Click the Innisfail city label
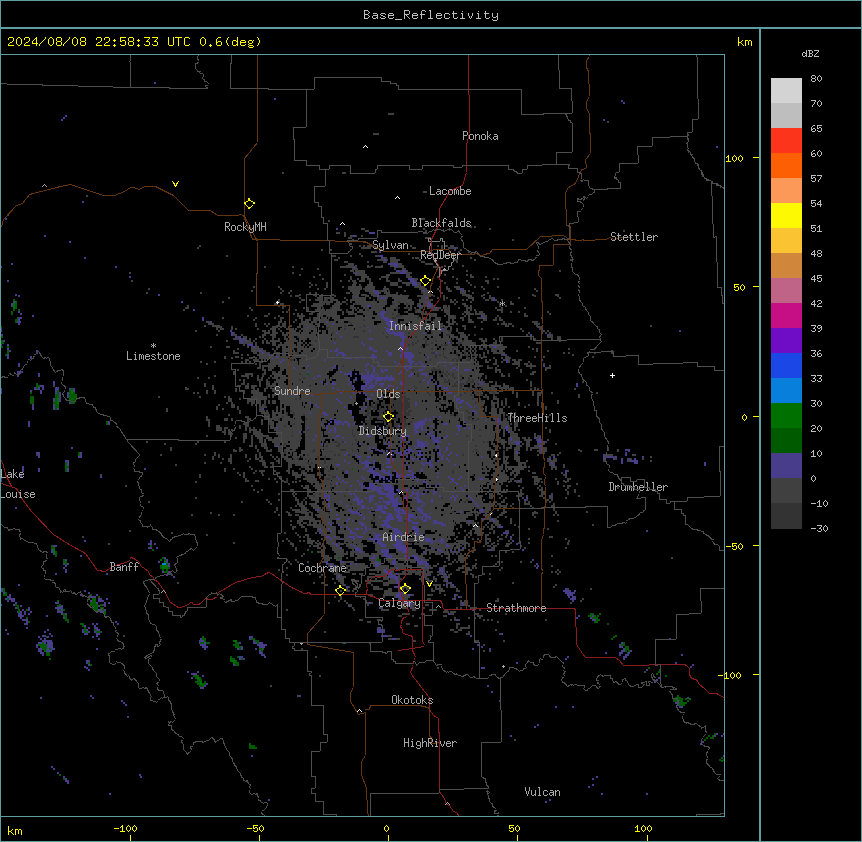 (x=415, y=326)
